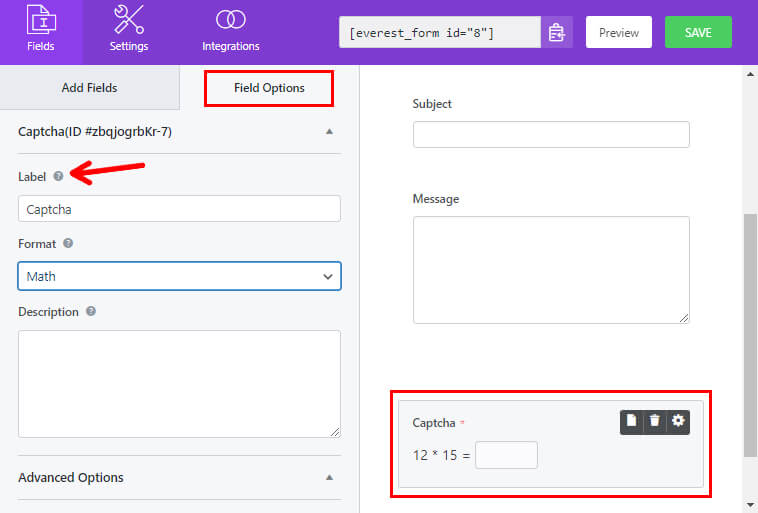Click the Subject input in form preview
This screenshot has width=758, height=513.
click(x=551, y=134)
